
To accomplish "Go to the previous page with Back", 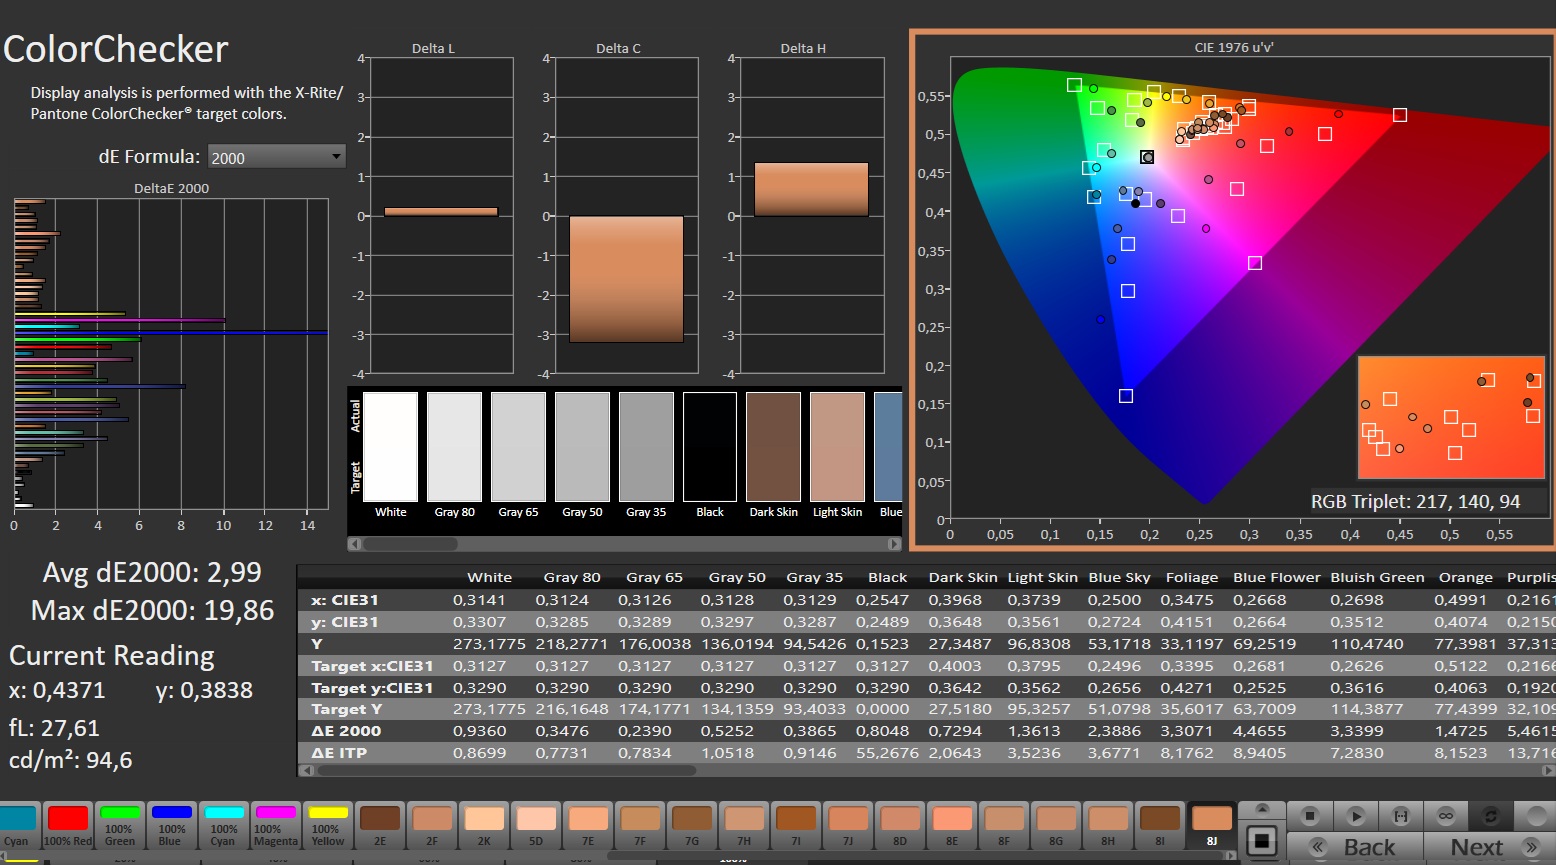I will pyautogui.click(x=1355, y=847).
